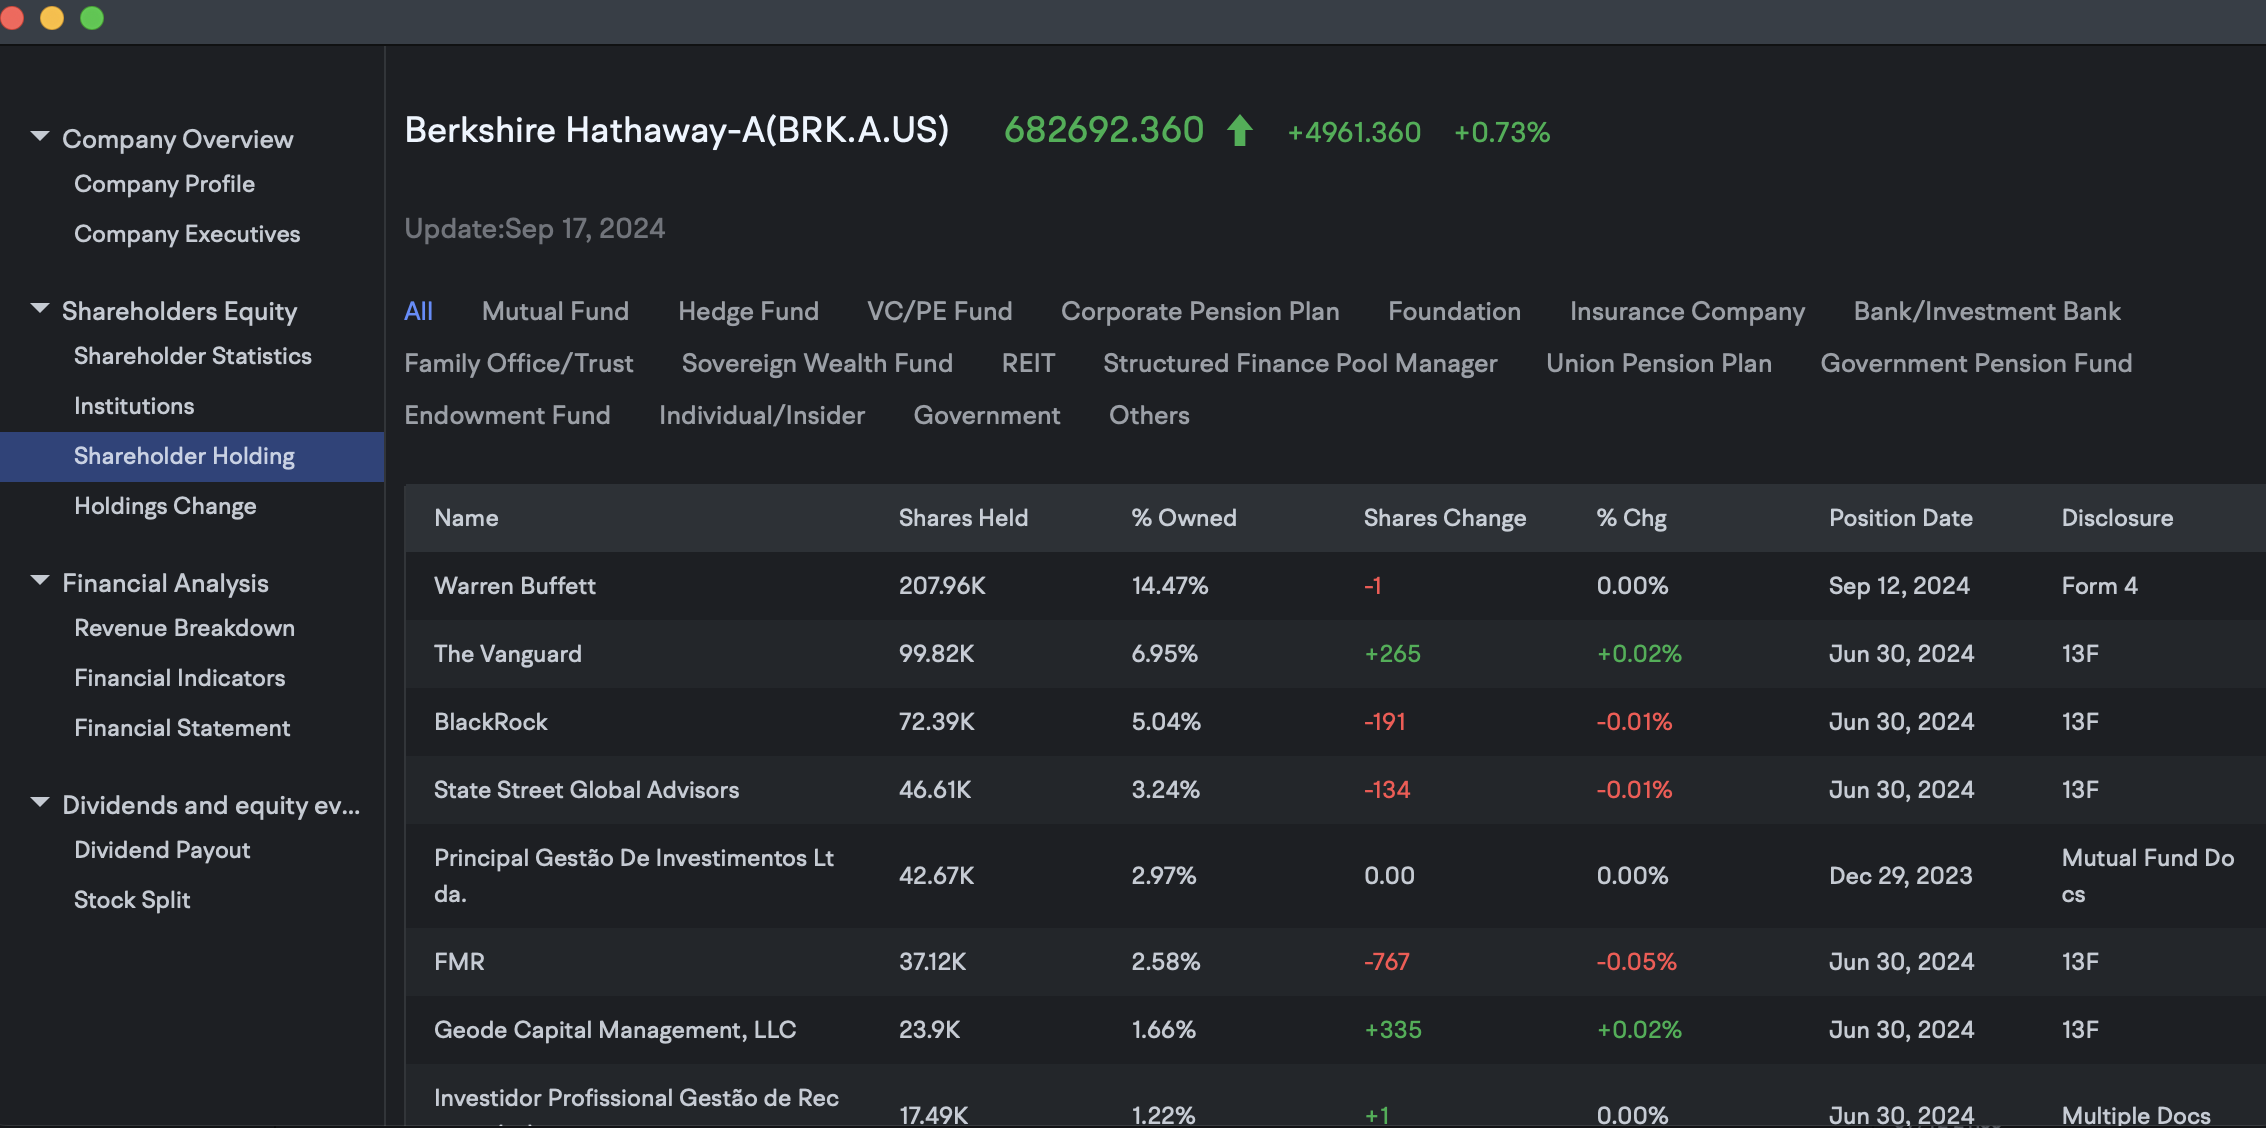Go to Shareholder Statistics
2266x1128 pixels.
[x=192, y=356]
